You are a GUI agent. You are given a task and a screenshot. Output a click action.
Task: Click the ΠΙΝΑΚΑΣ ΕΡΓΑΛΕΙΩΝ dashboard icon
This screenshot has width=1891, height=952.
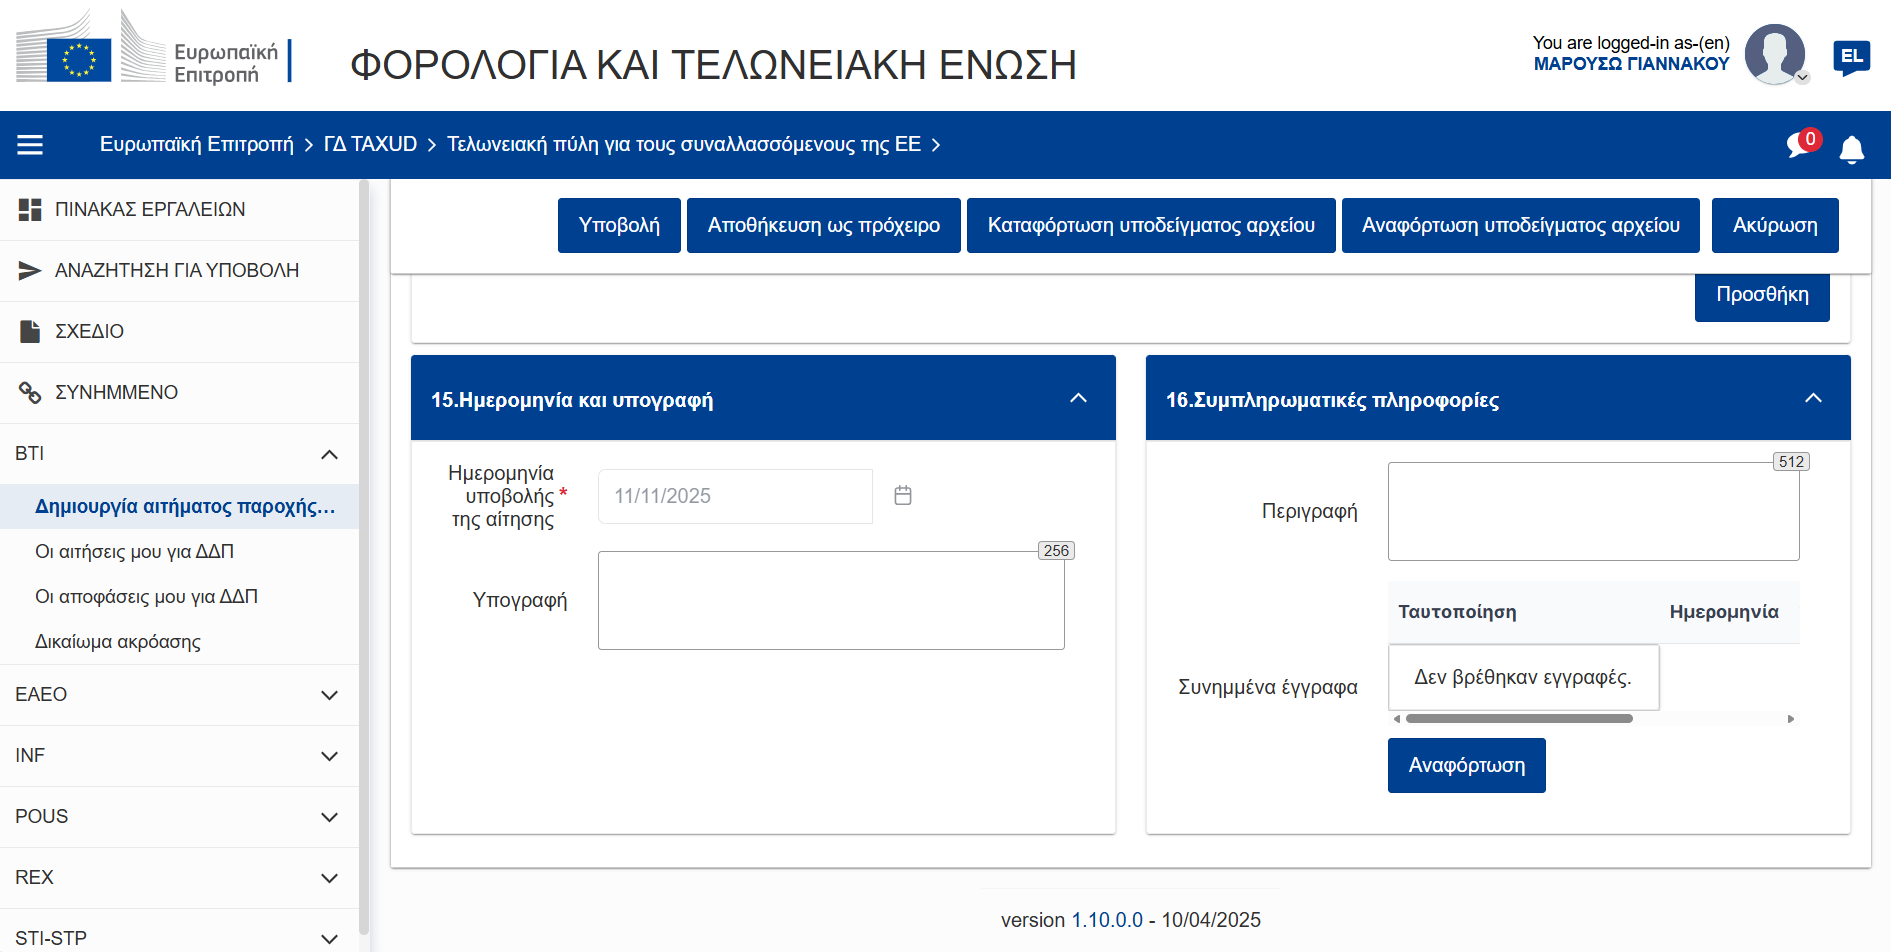(30, 210)
